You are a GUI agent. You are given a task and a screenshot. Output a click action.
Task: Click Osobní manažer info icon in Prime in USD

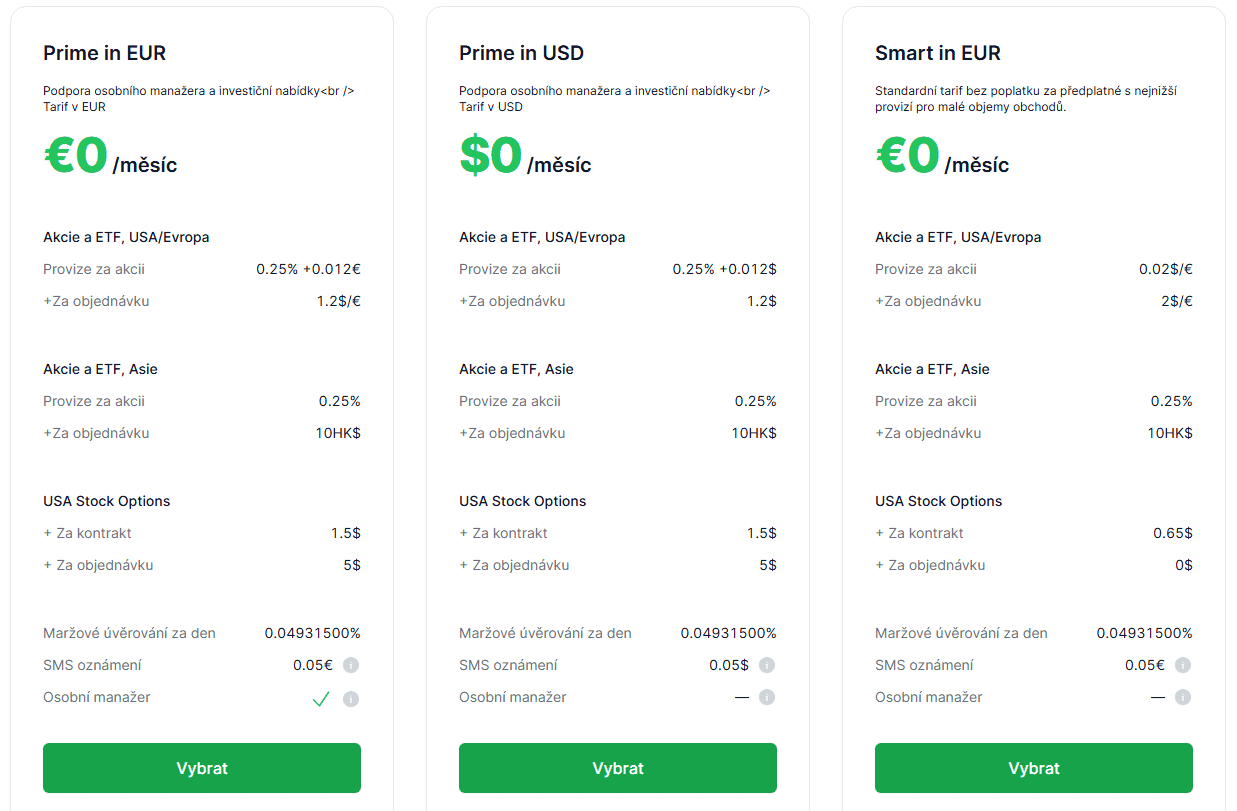(x=767, y=698)
